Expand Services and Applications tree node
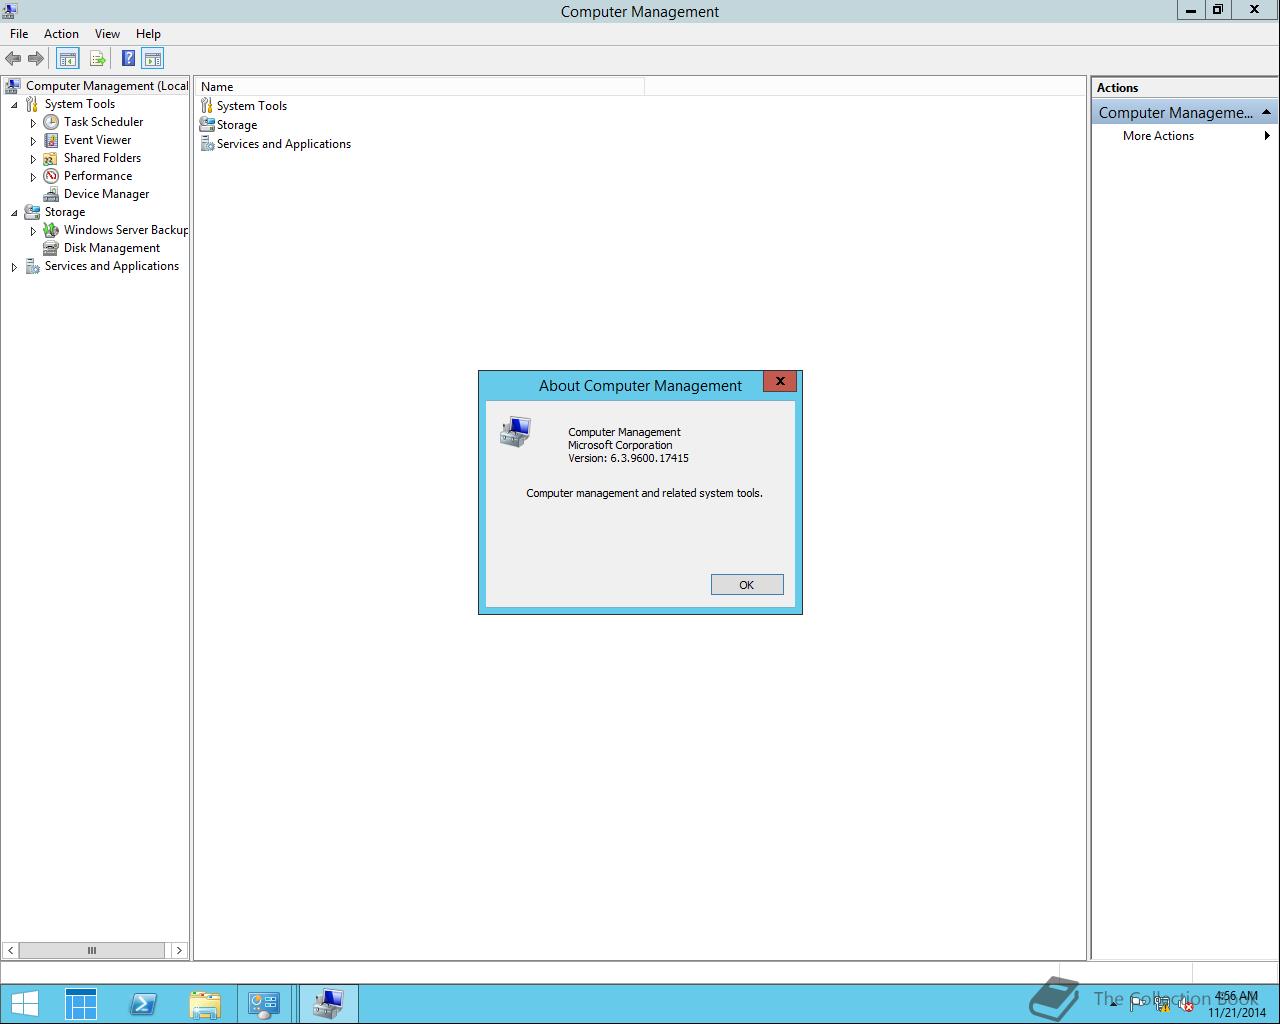This screenshot has width=1280, height=1024. [x=14, y=267]
